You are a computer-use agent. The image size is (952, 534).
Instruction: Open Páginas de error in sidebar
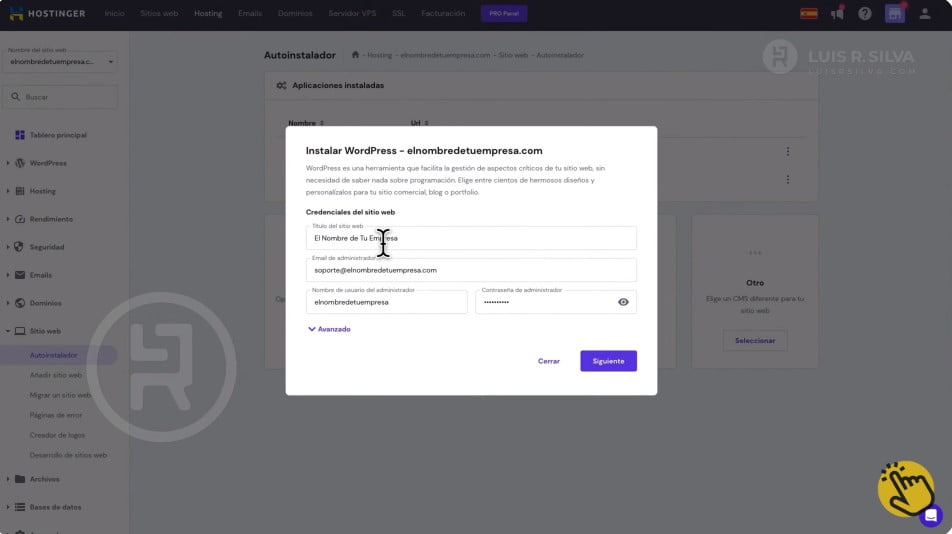click(x=56, y=415)
